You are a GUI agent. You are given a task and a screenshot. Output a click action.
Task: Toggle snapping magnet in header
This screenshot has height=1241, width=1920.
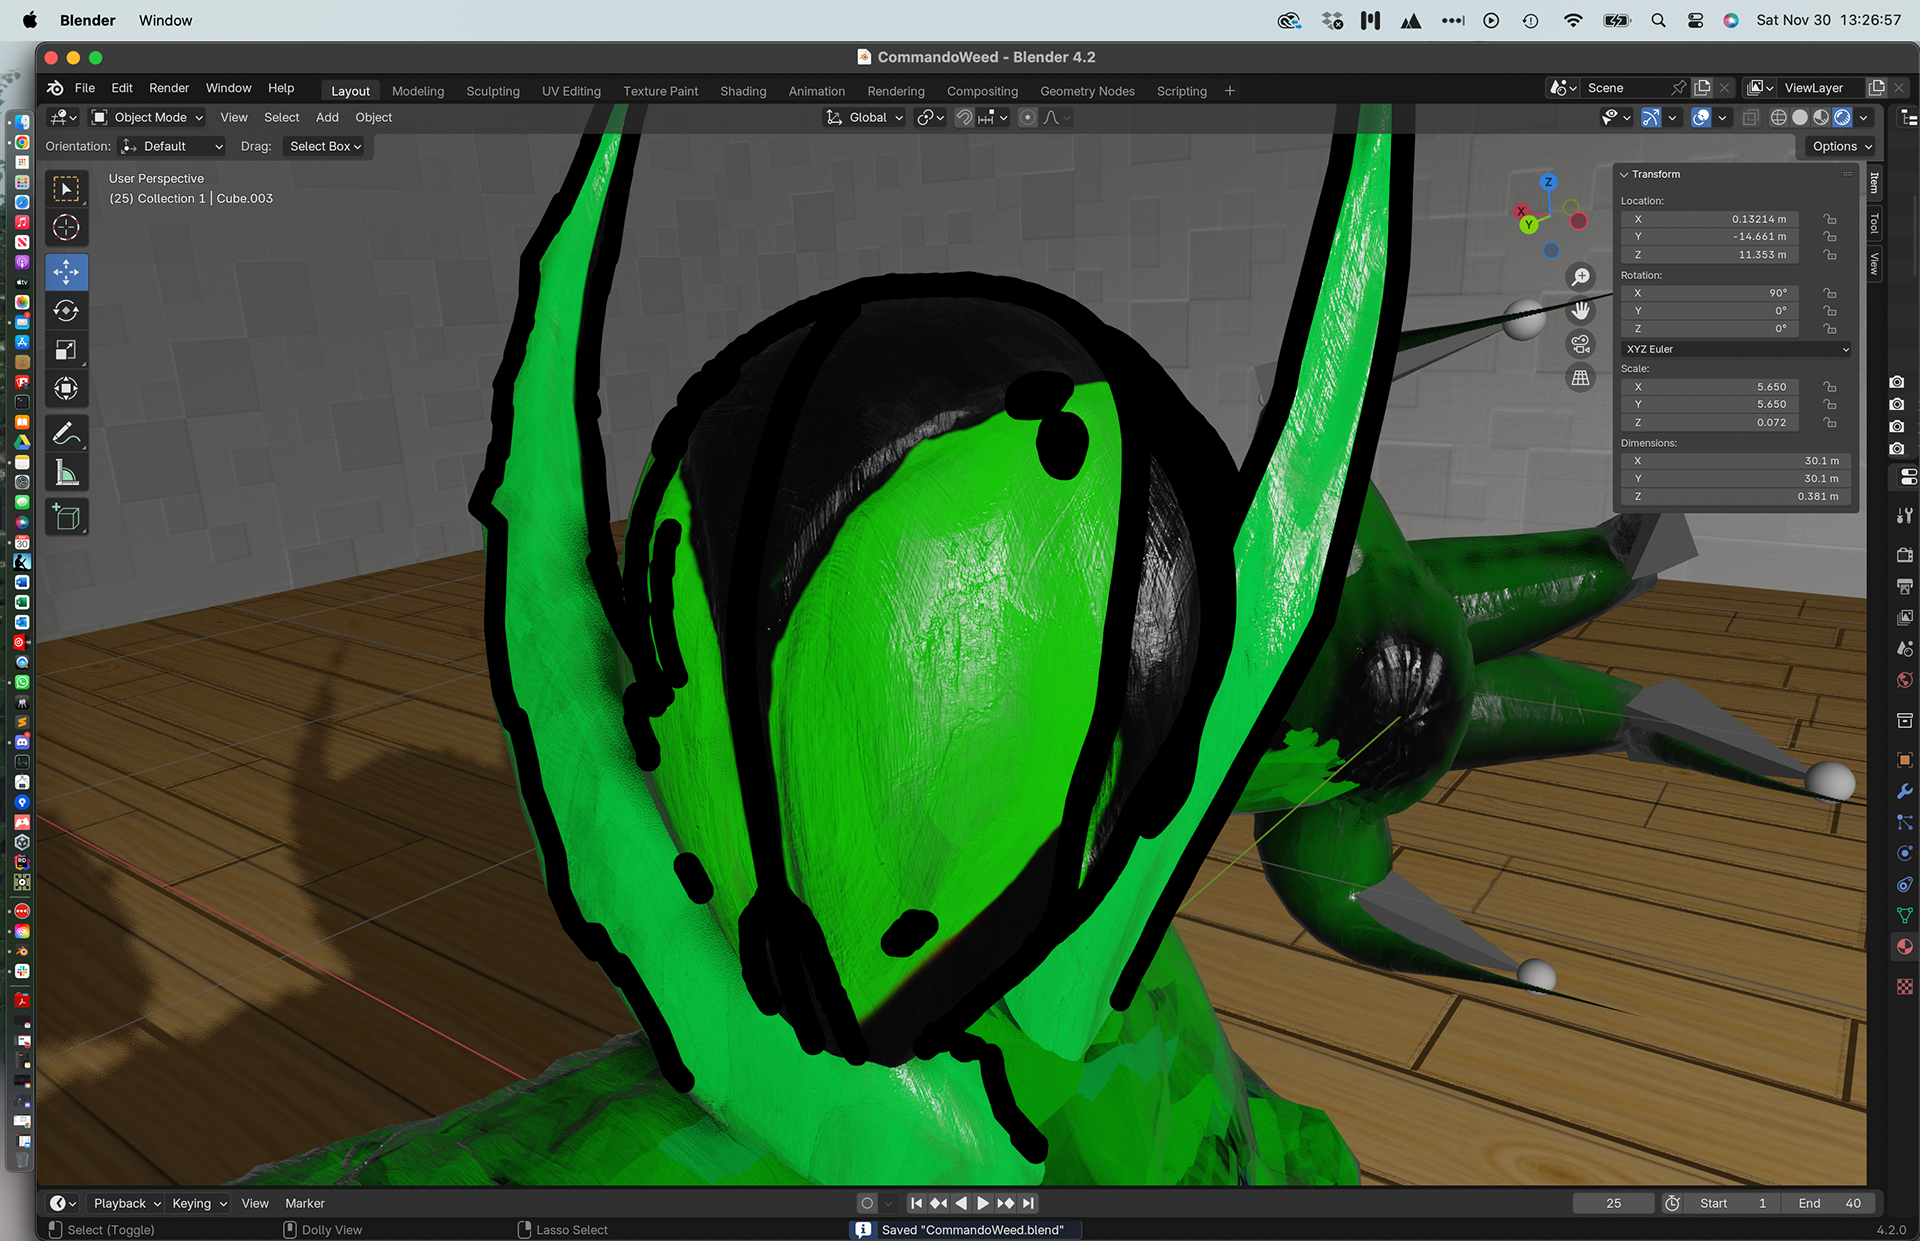[964, 118]
